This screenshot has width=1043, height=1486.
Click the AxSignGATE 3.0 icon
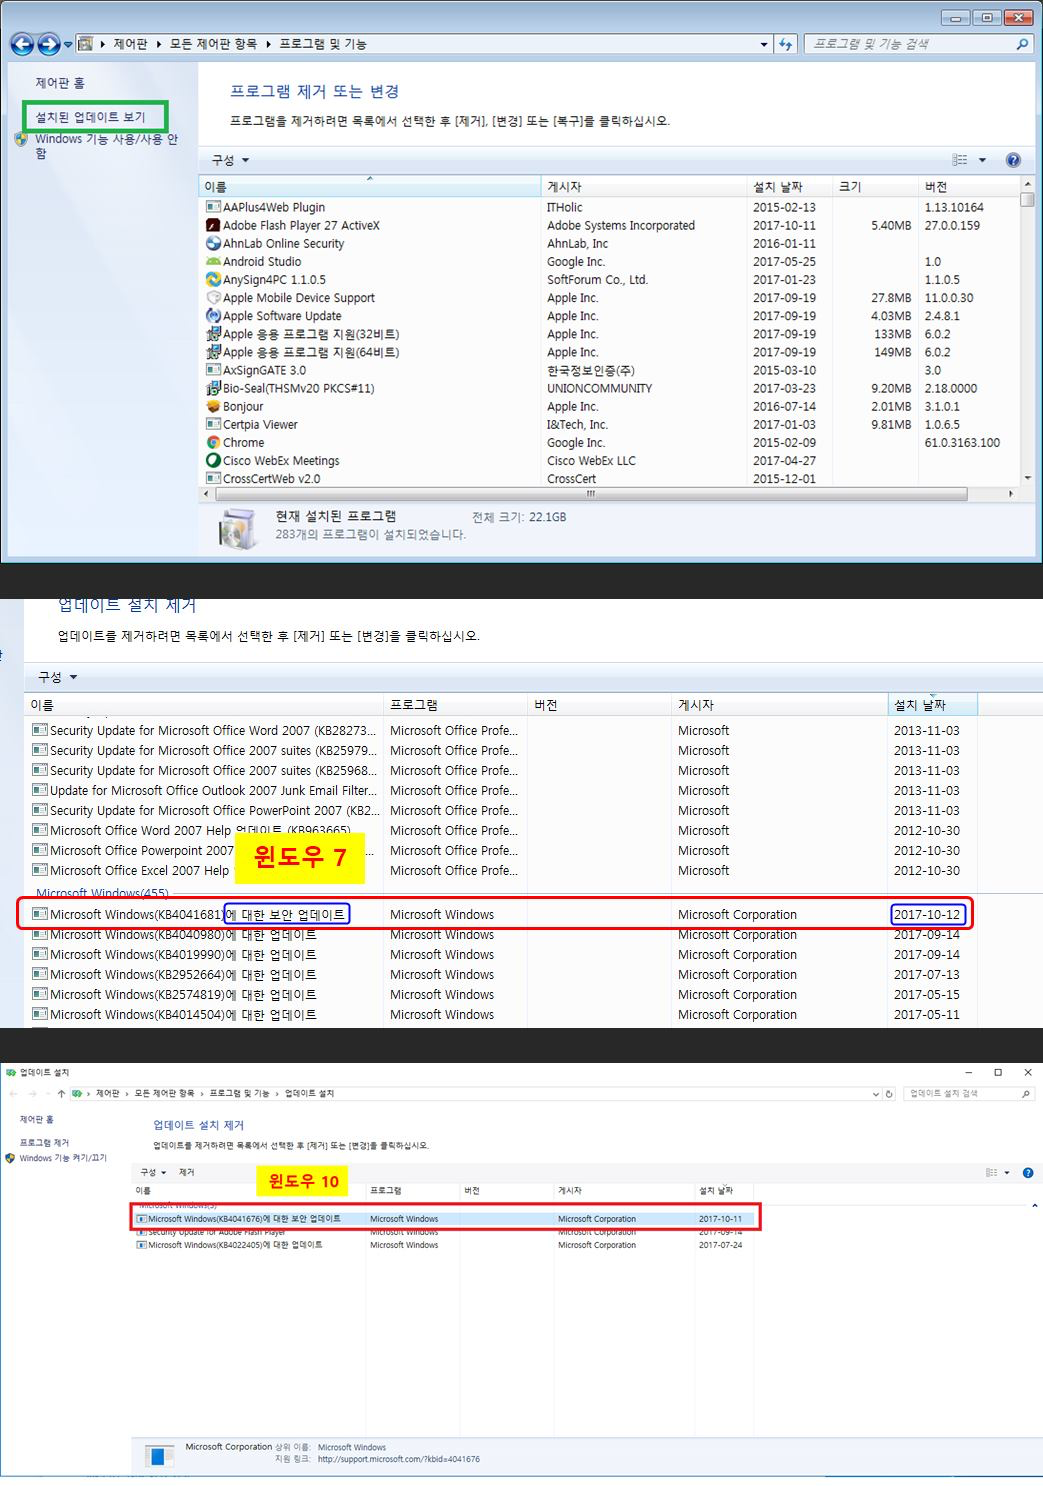pos(213,370)
